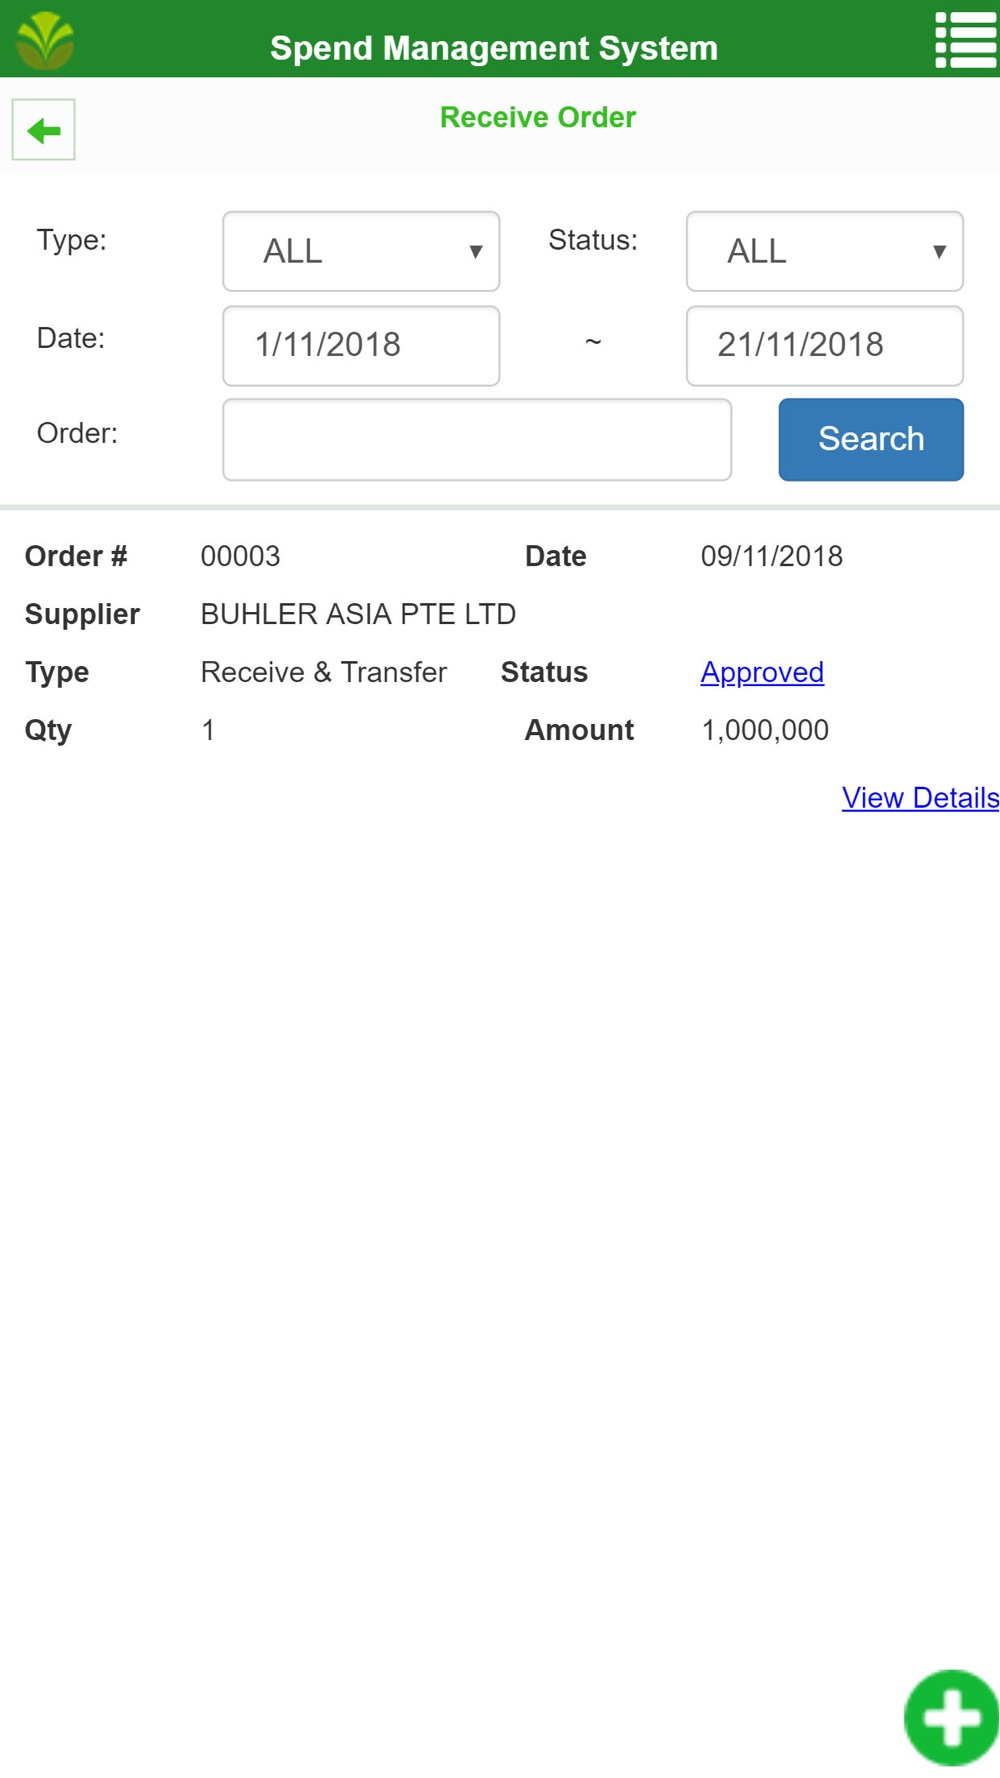
Task: Tap supplier name BUHLER ASIA PTE LTD
Action: (358, 614)
